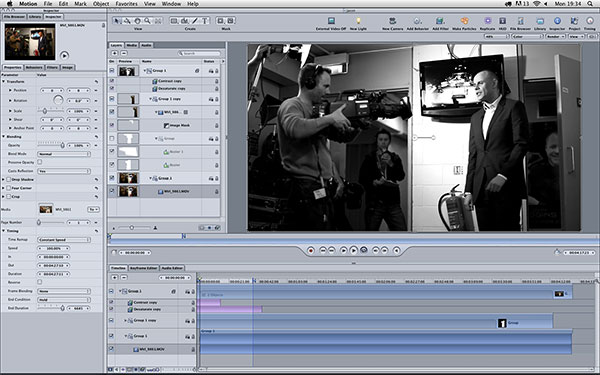
Task: Select the Text tool
Action: pos(205,21)
